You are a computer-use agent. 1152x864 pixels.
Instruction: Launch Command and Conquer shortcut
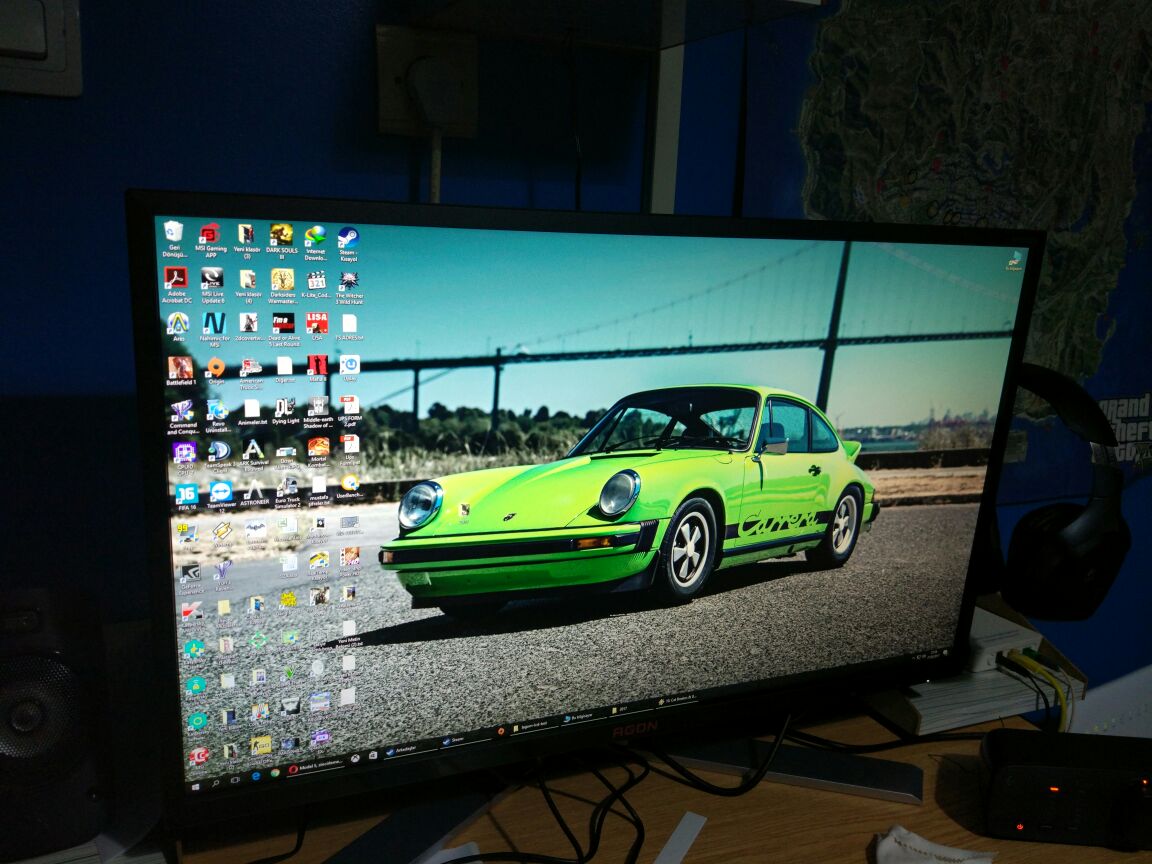(x=183, y=417)
